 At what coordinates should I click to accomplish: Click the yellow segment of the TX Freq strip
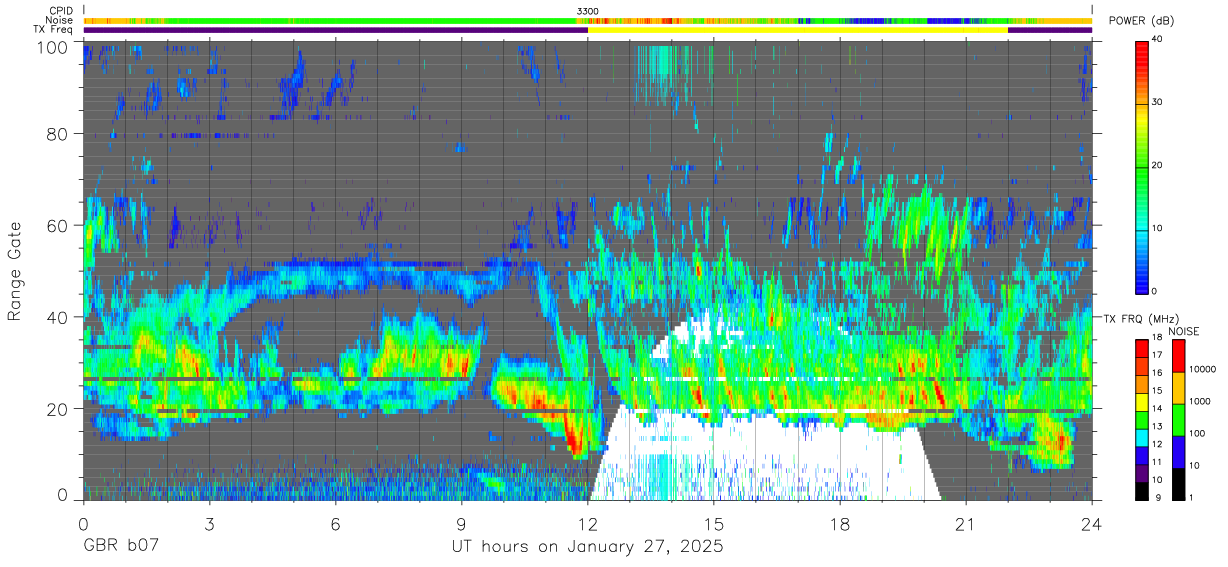(x=798, y=30)
